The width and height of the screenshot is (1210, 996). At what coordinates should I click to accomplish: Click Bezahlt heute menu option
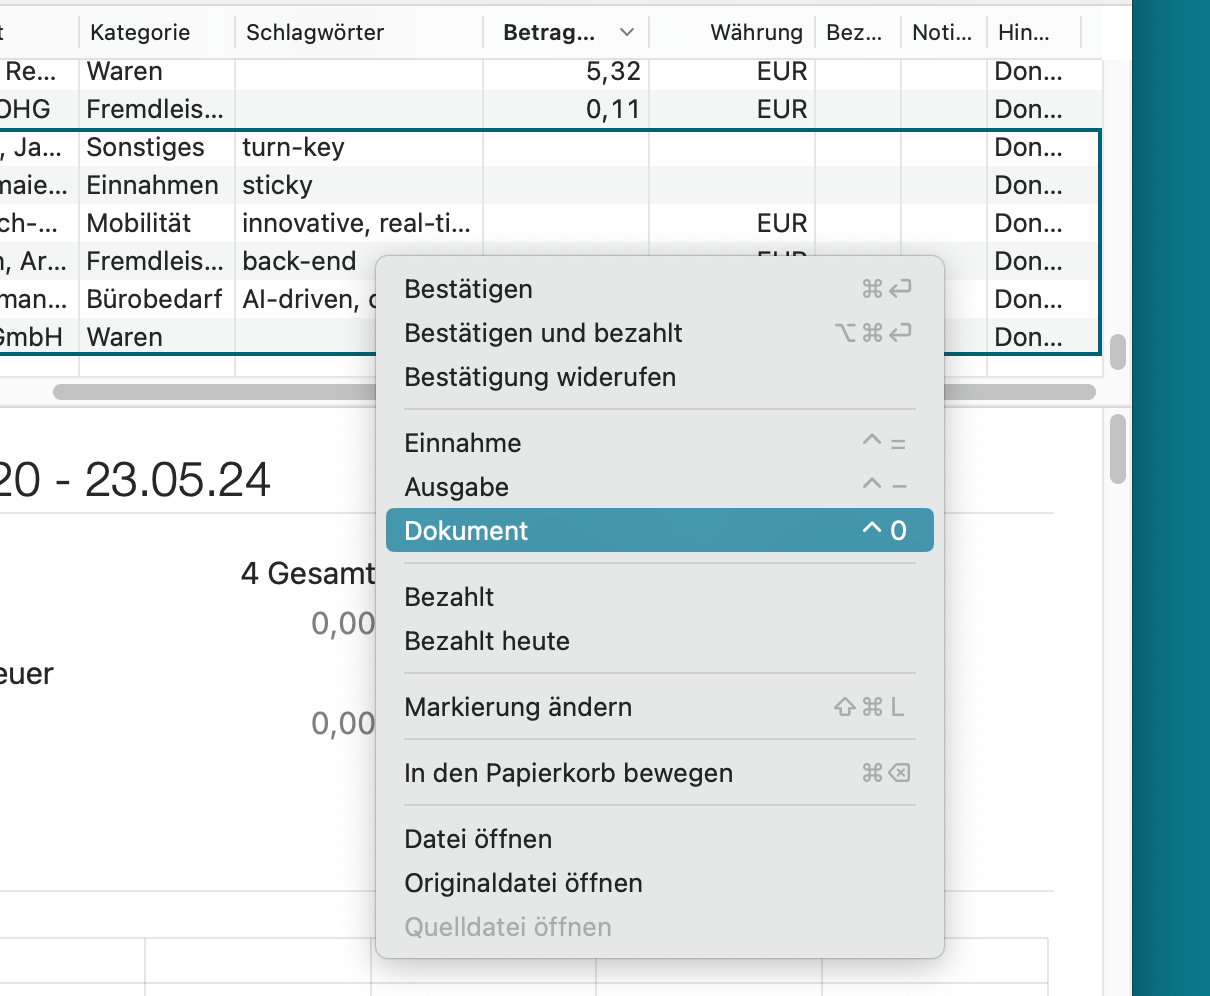(x=487, y=641)
